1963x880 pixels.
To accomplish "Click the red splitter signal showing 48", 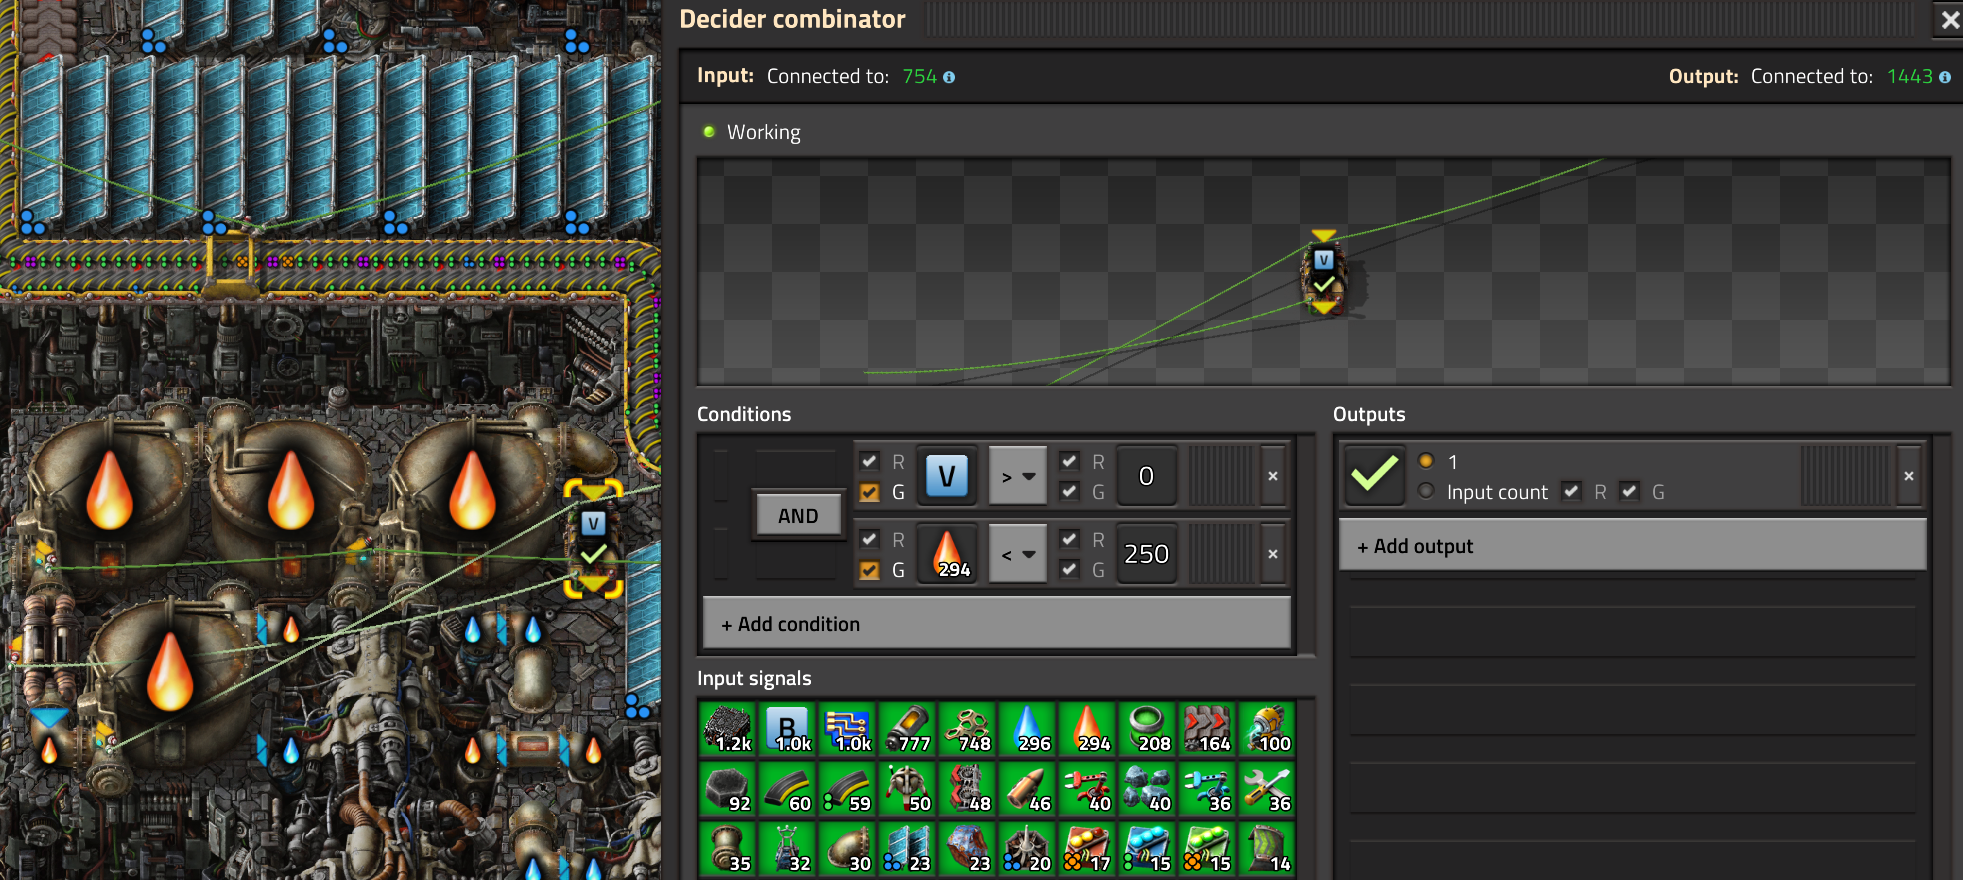I will click(x=968, y=789).
